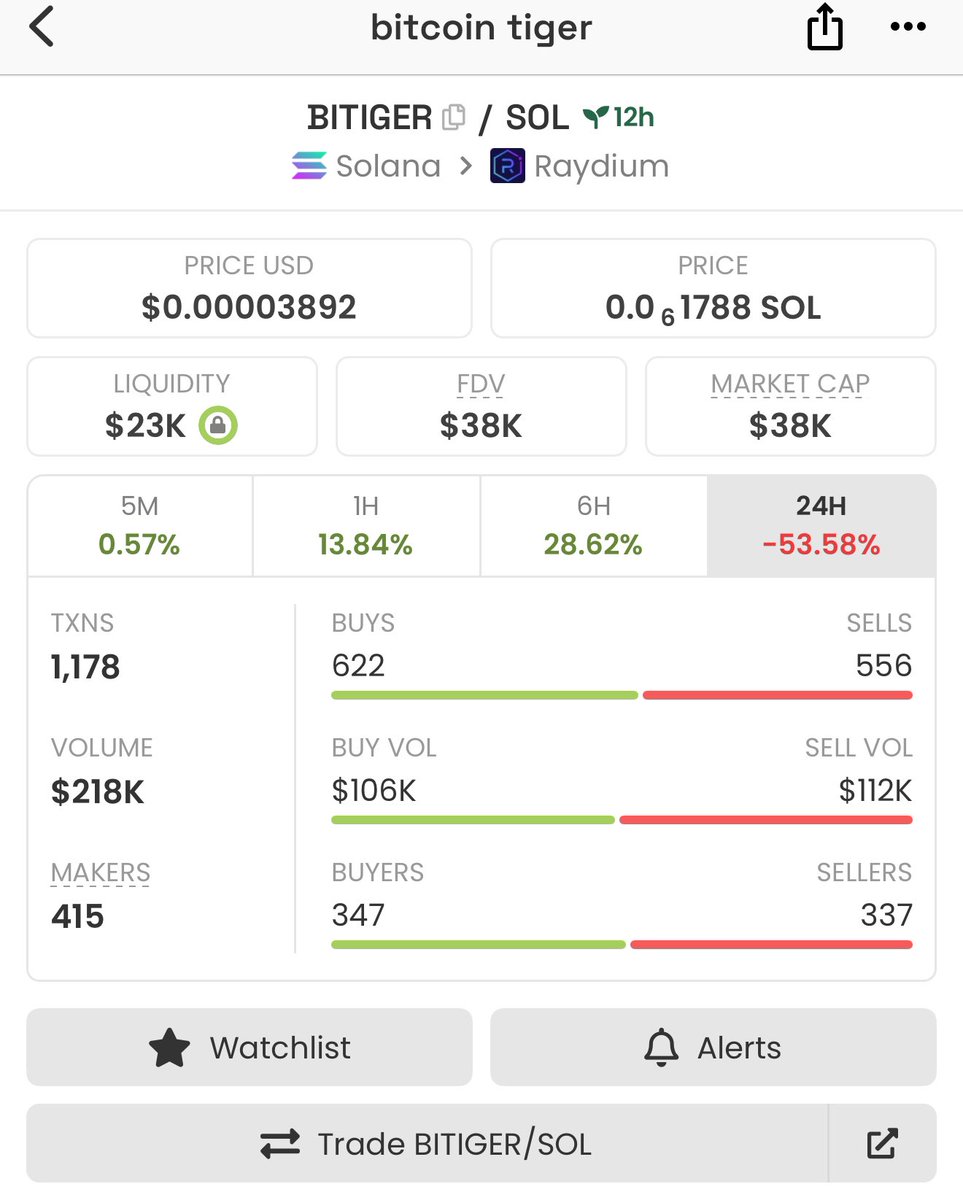This screenshot has height=1200, width=963.
Task: Click the Solana chain logo
Action: tap(309, 166)
